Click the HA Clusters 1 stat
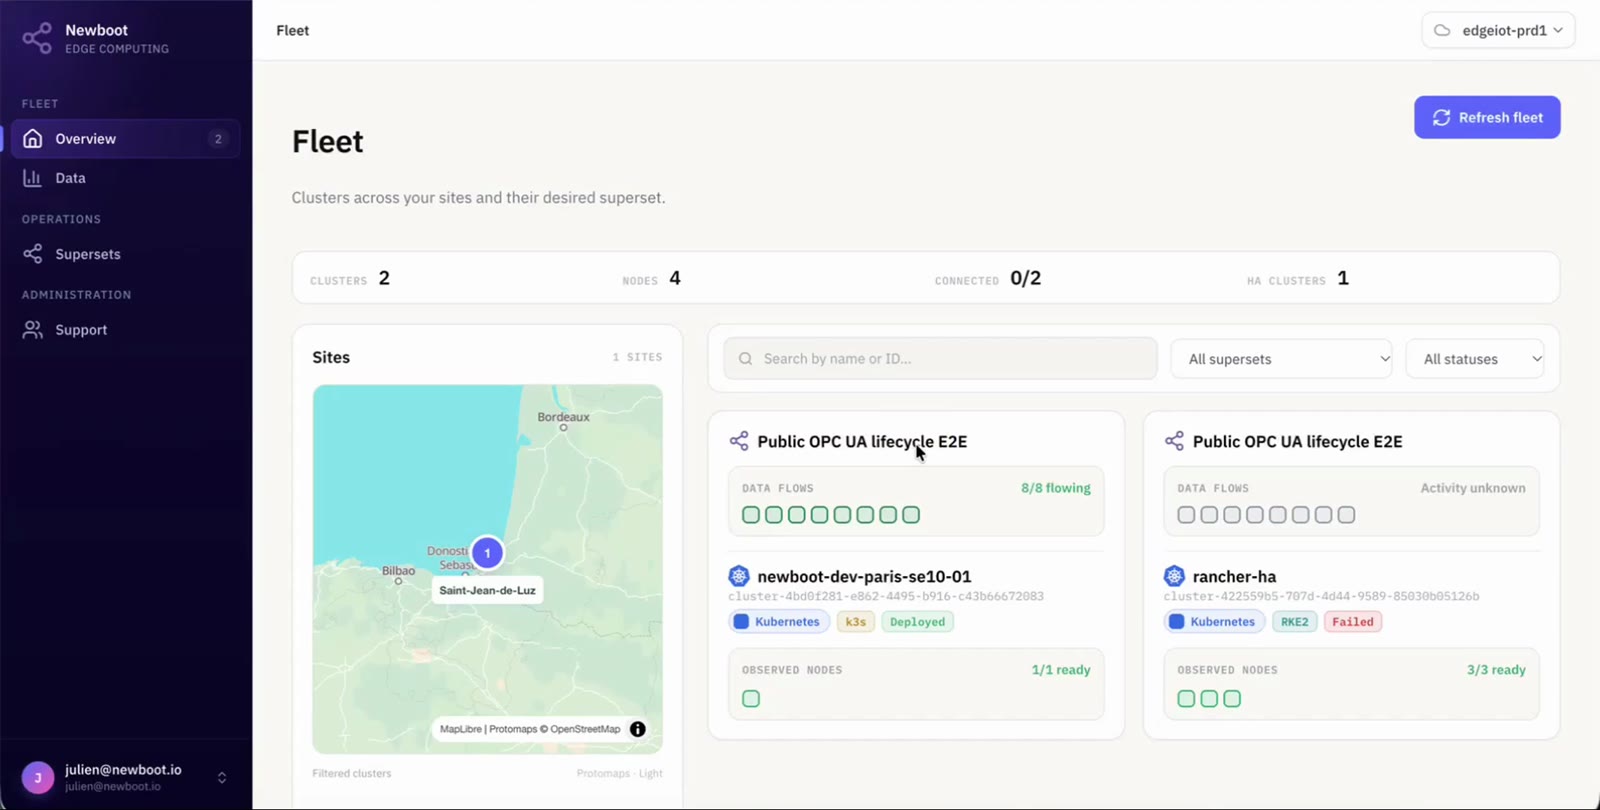1600x810 pixels. pos(1298,279)
